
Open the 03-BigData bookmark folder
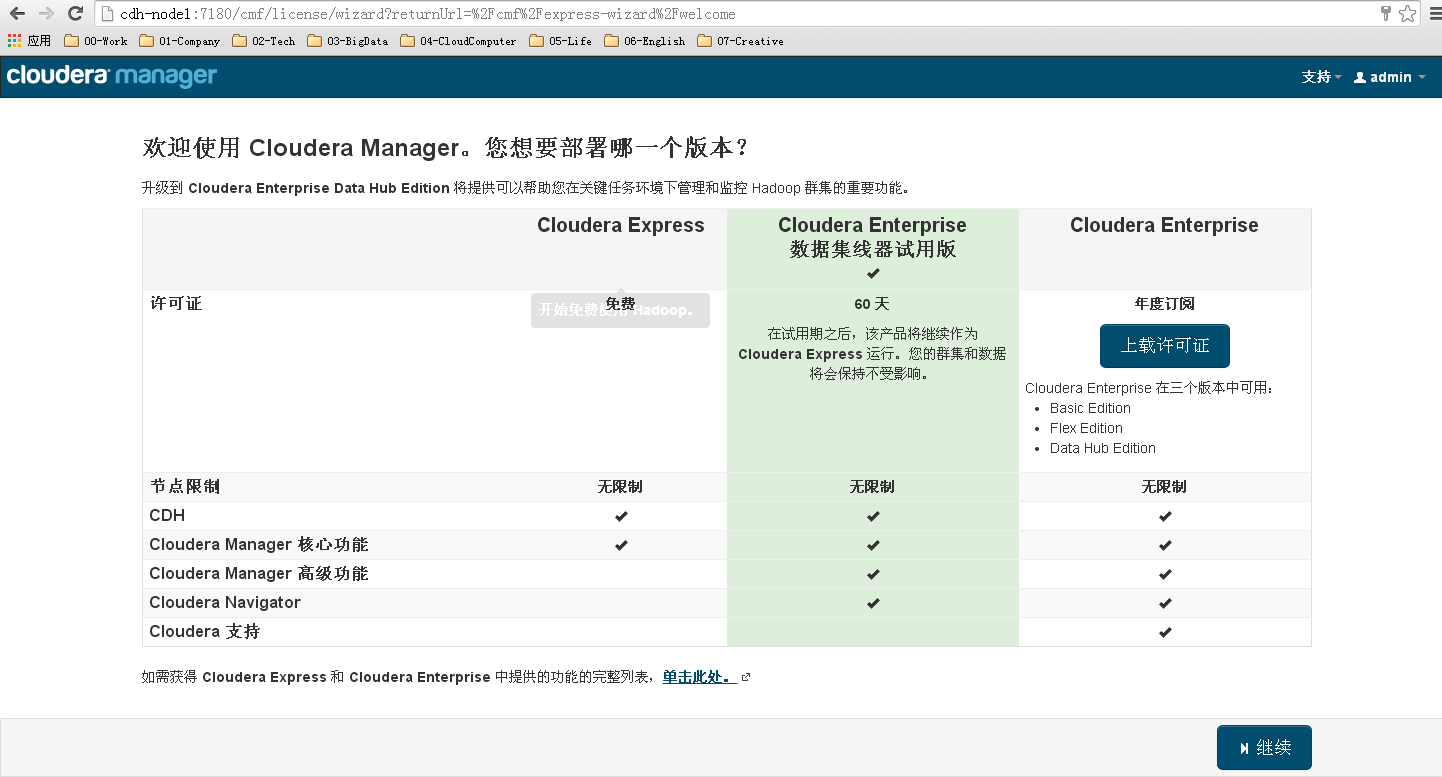click(348, 41)
